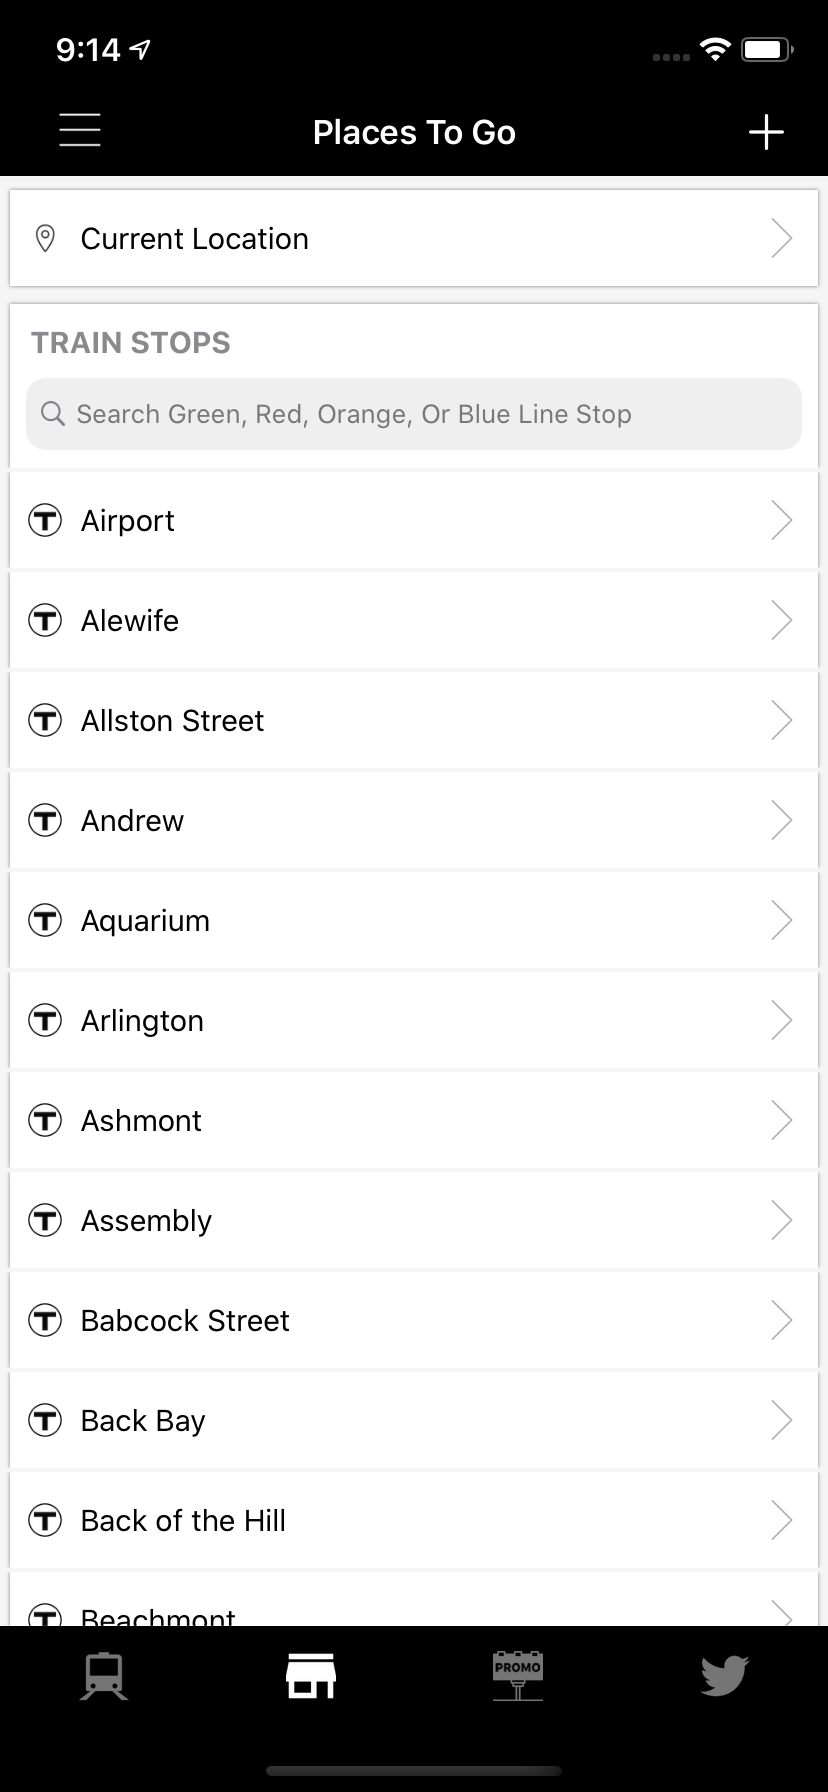Select the storefront places tab icon
The height and width of the screenshot is (1792, 828).
(x=311, y=1676)
